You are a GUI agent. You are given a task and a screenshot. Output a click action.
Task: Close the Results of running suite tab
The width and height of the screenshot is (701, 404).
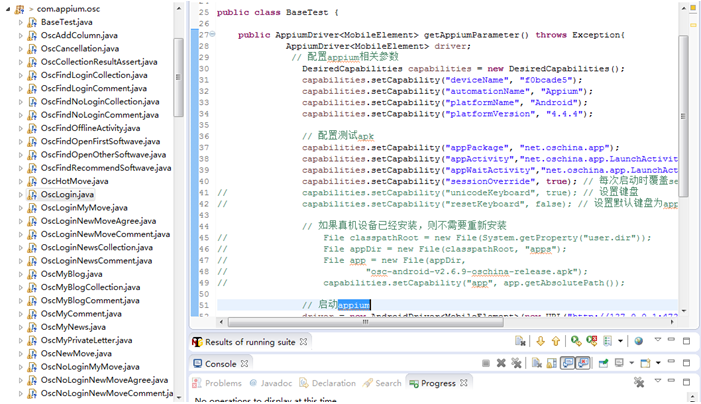coord(304,342)
